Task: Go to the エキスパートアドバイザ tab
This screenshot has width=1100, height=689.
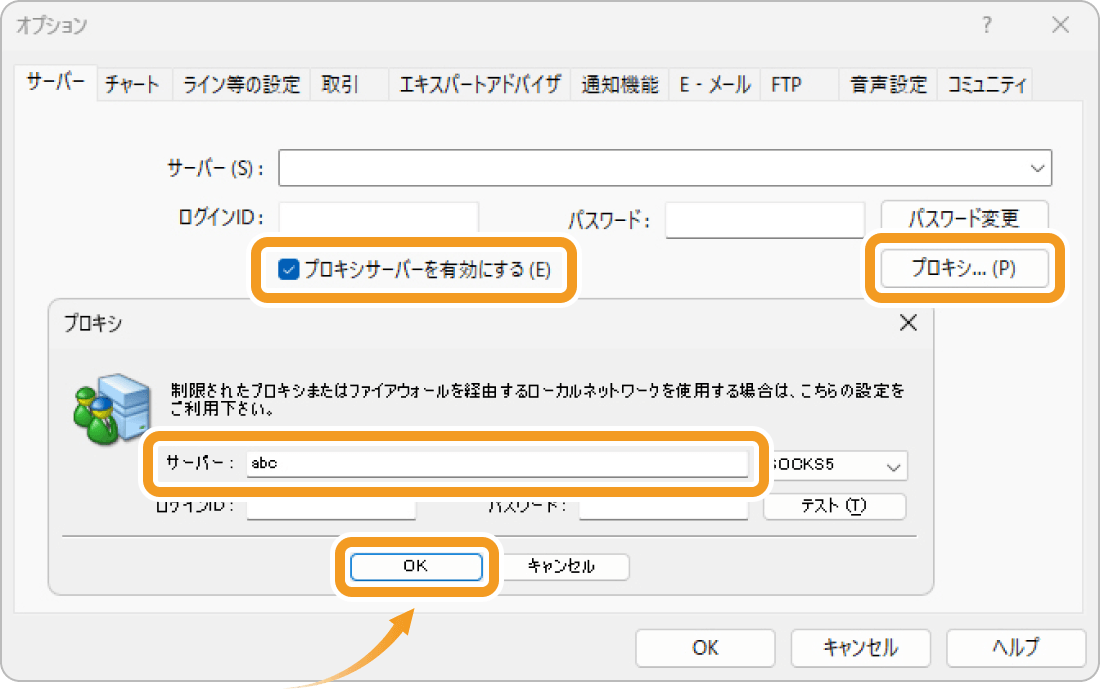Action: (x=480, y=85)
